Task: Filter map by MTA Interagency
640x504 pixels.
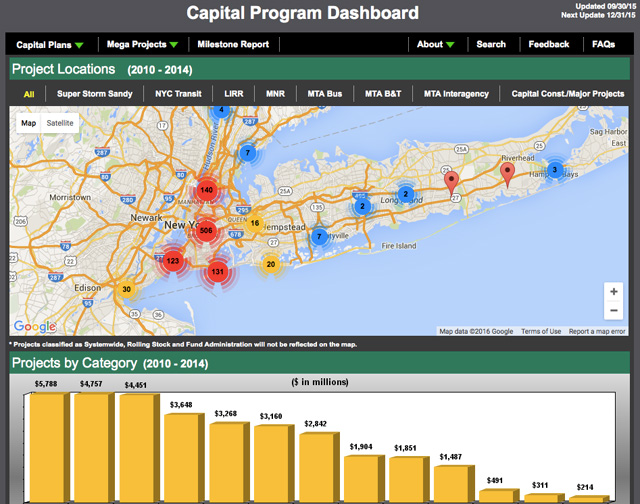Action: tap(456, 94)
